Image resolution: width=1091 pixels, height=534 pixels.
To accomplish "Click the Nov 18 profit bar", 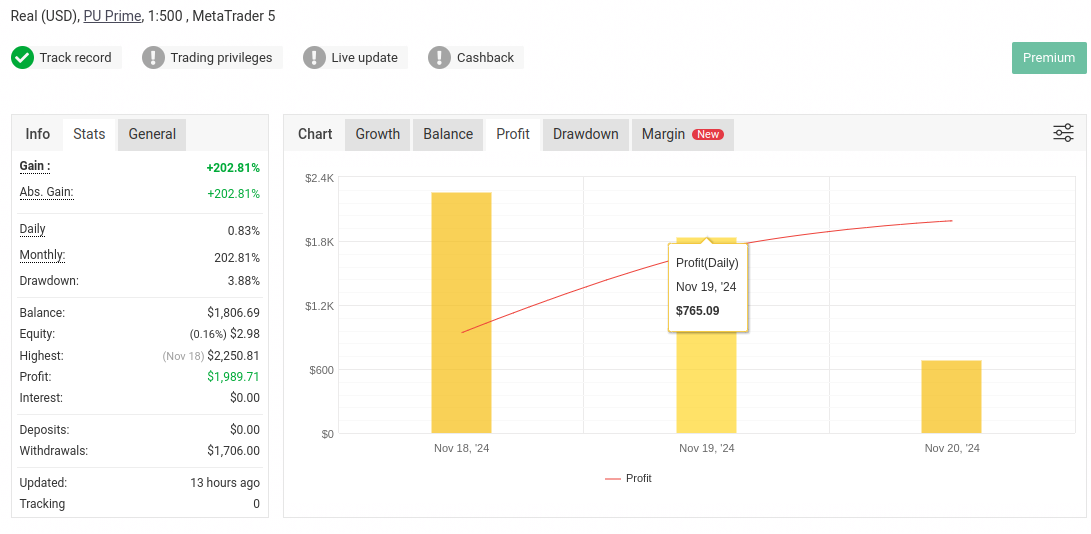I will point(461,312).
